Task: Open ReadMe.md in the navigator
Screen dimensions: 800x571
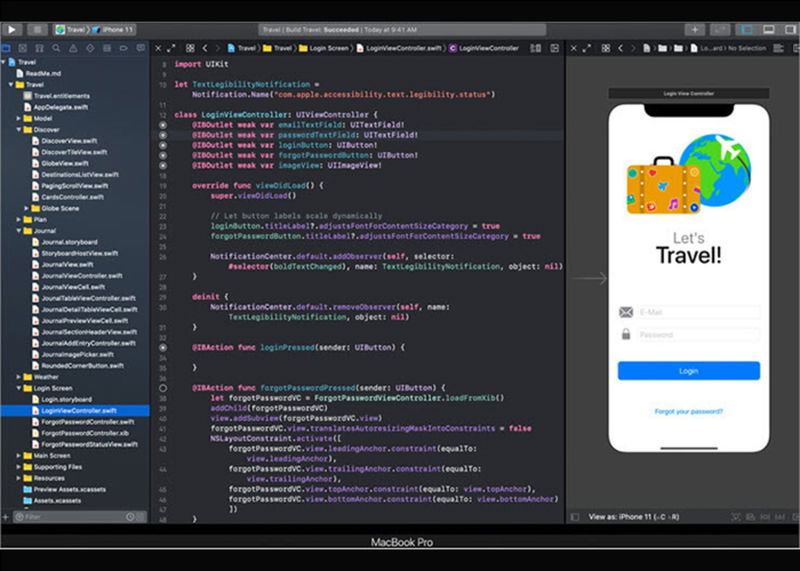Action: click(x=39, y=73)
